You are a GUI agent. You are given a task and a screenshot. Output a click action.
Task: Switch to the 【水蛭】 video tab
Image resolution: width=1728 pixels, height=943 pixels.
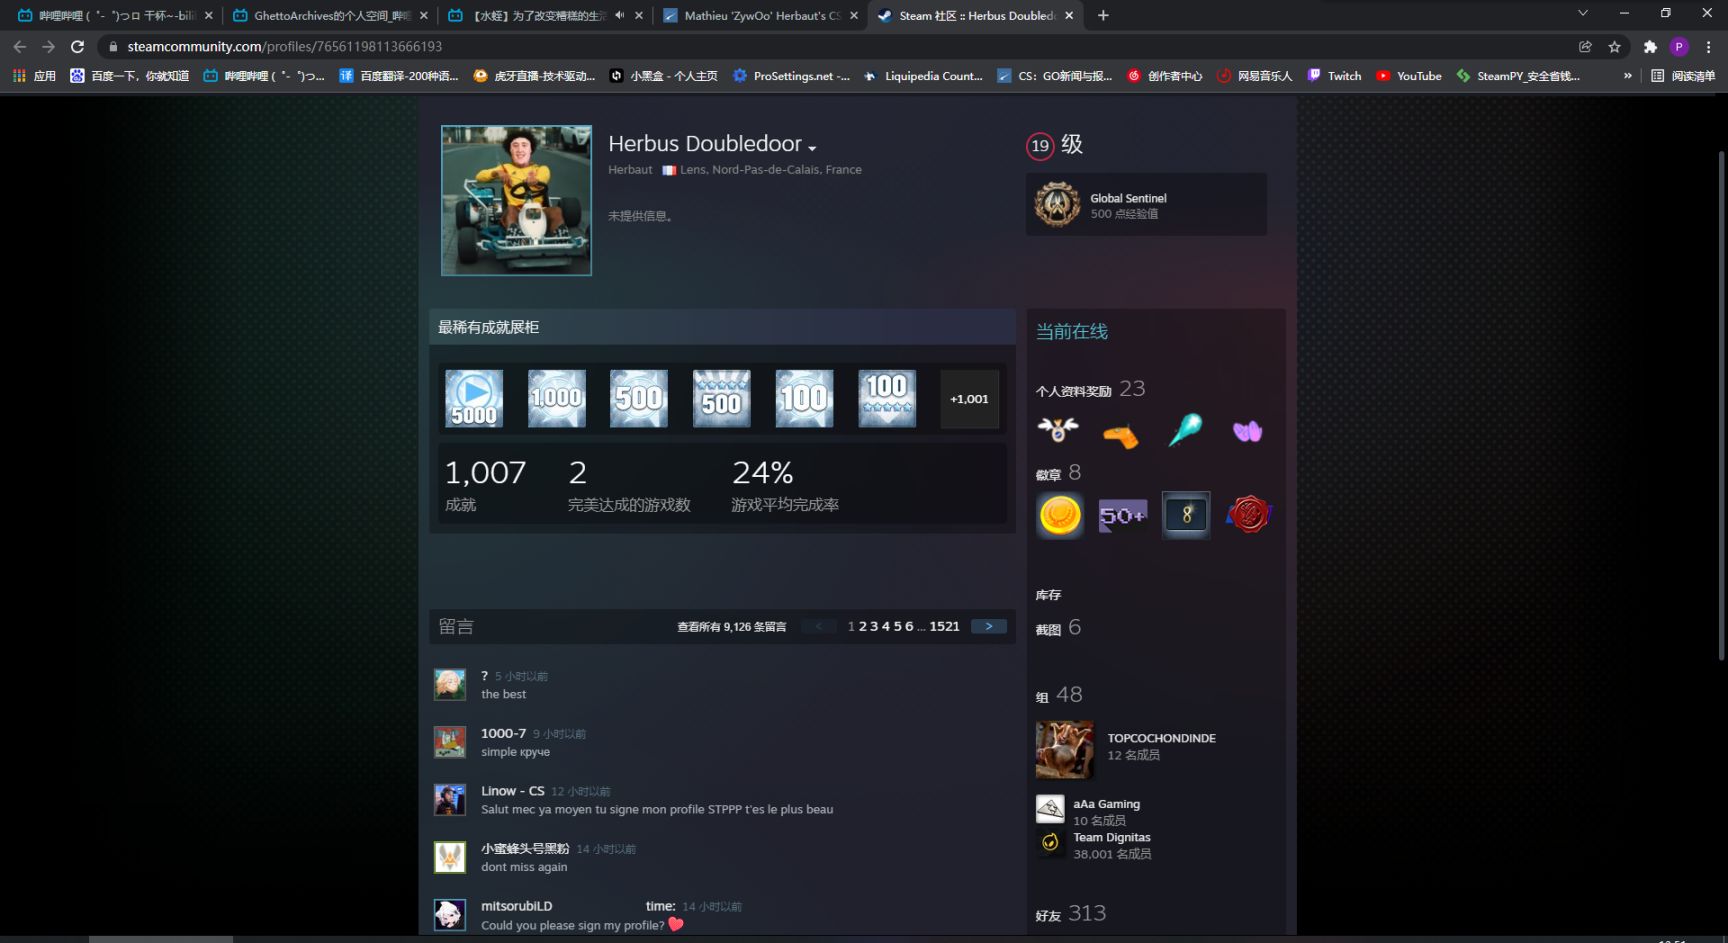(545, 15)
